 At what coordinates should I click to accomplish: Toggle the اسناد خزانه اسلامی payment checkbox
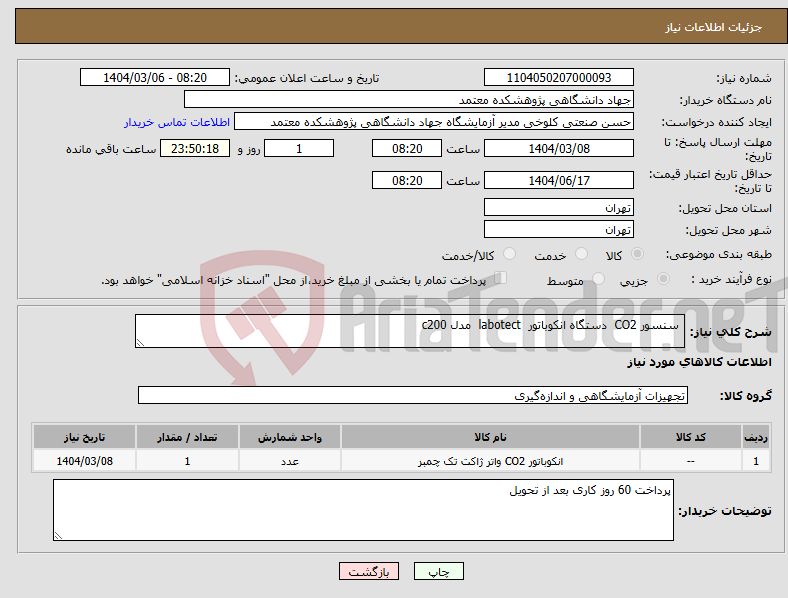point(501,277)
